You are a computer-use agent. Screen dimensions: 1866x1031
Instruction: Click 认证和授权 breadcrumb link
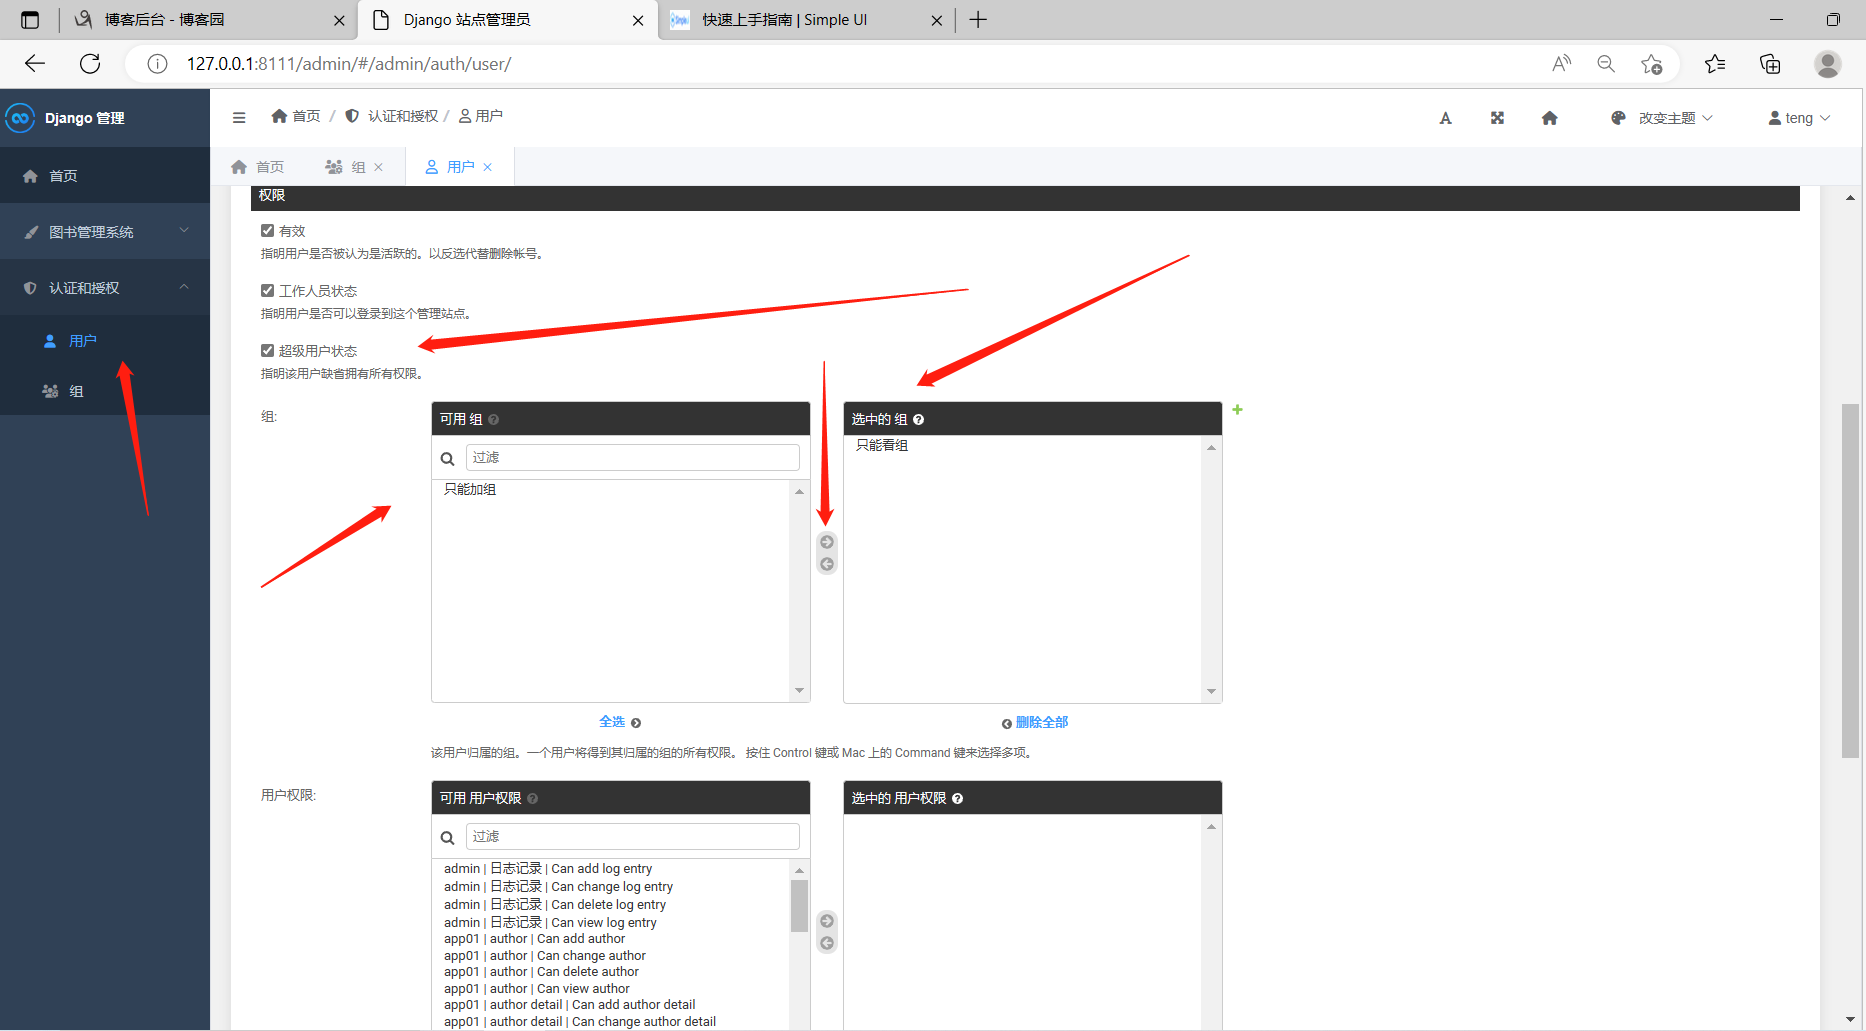tap(392, 117)
